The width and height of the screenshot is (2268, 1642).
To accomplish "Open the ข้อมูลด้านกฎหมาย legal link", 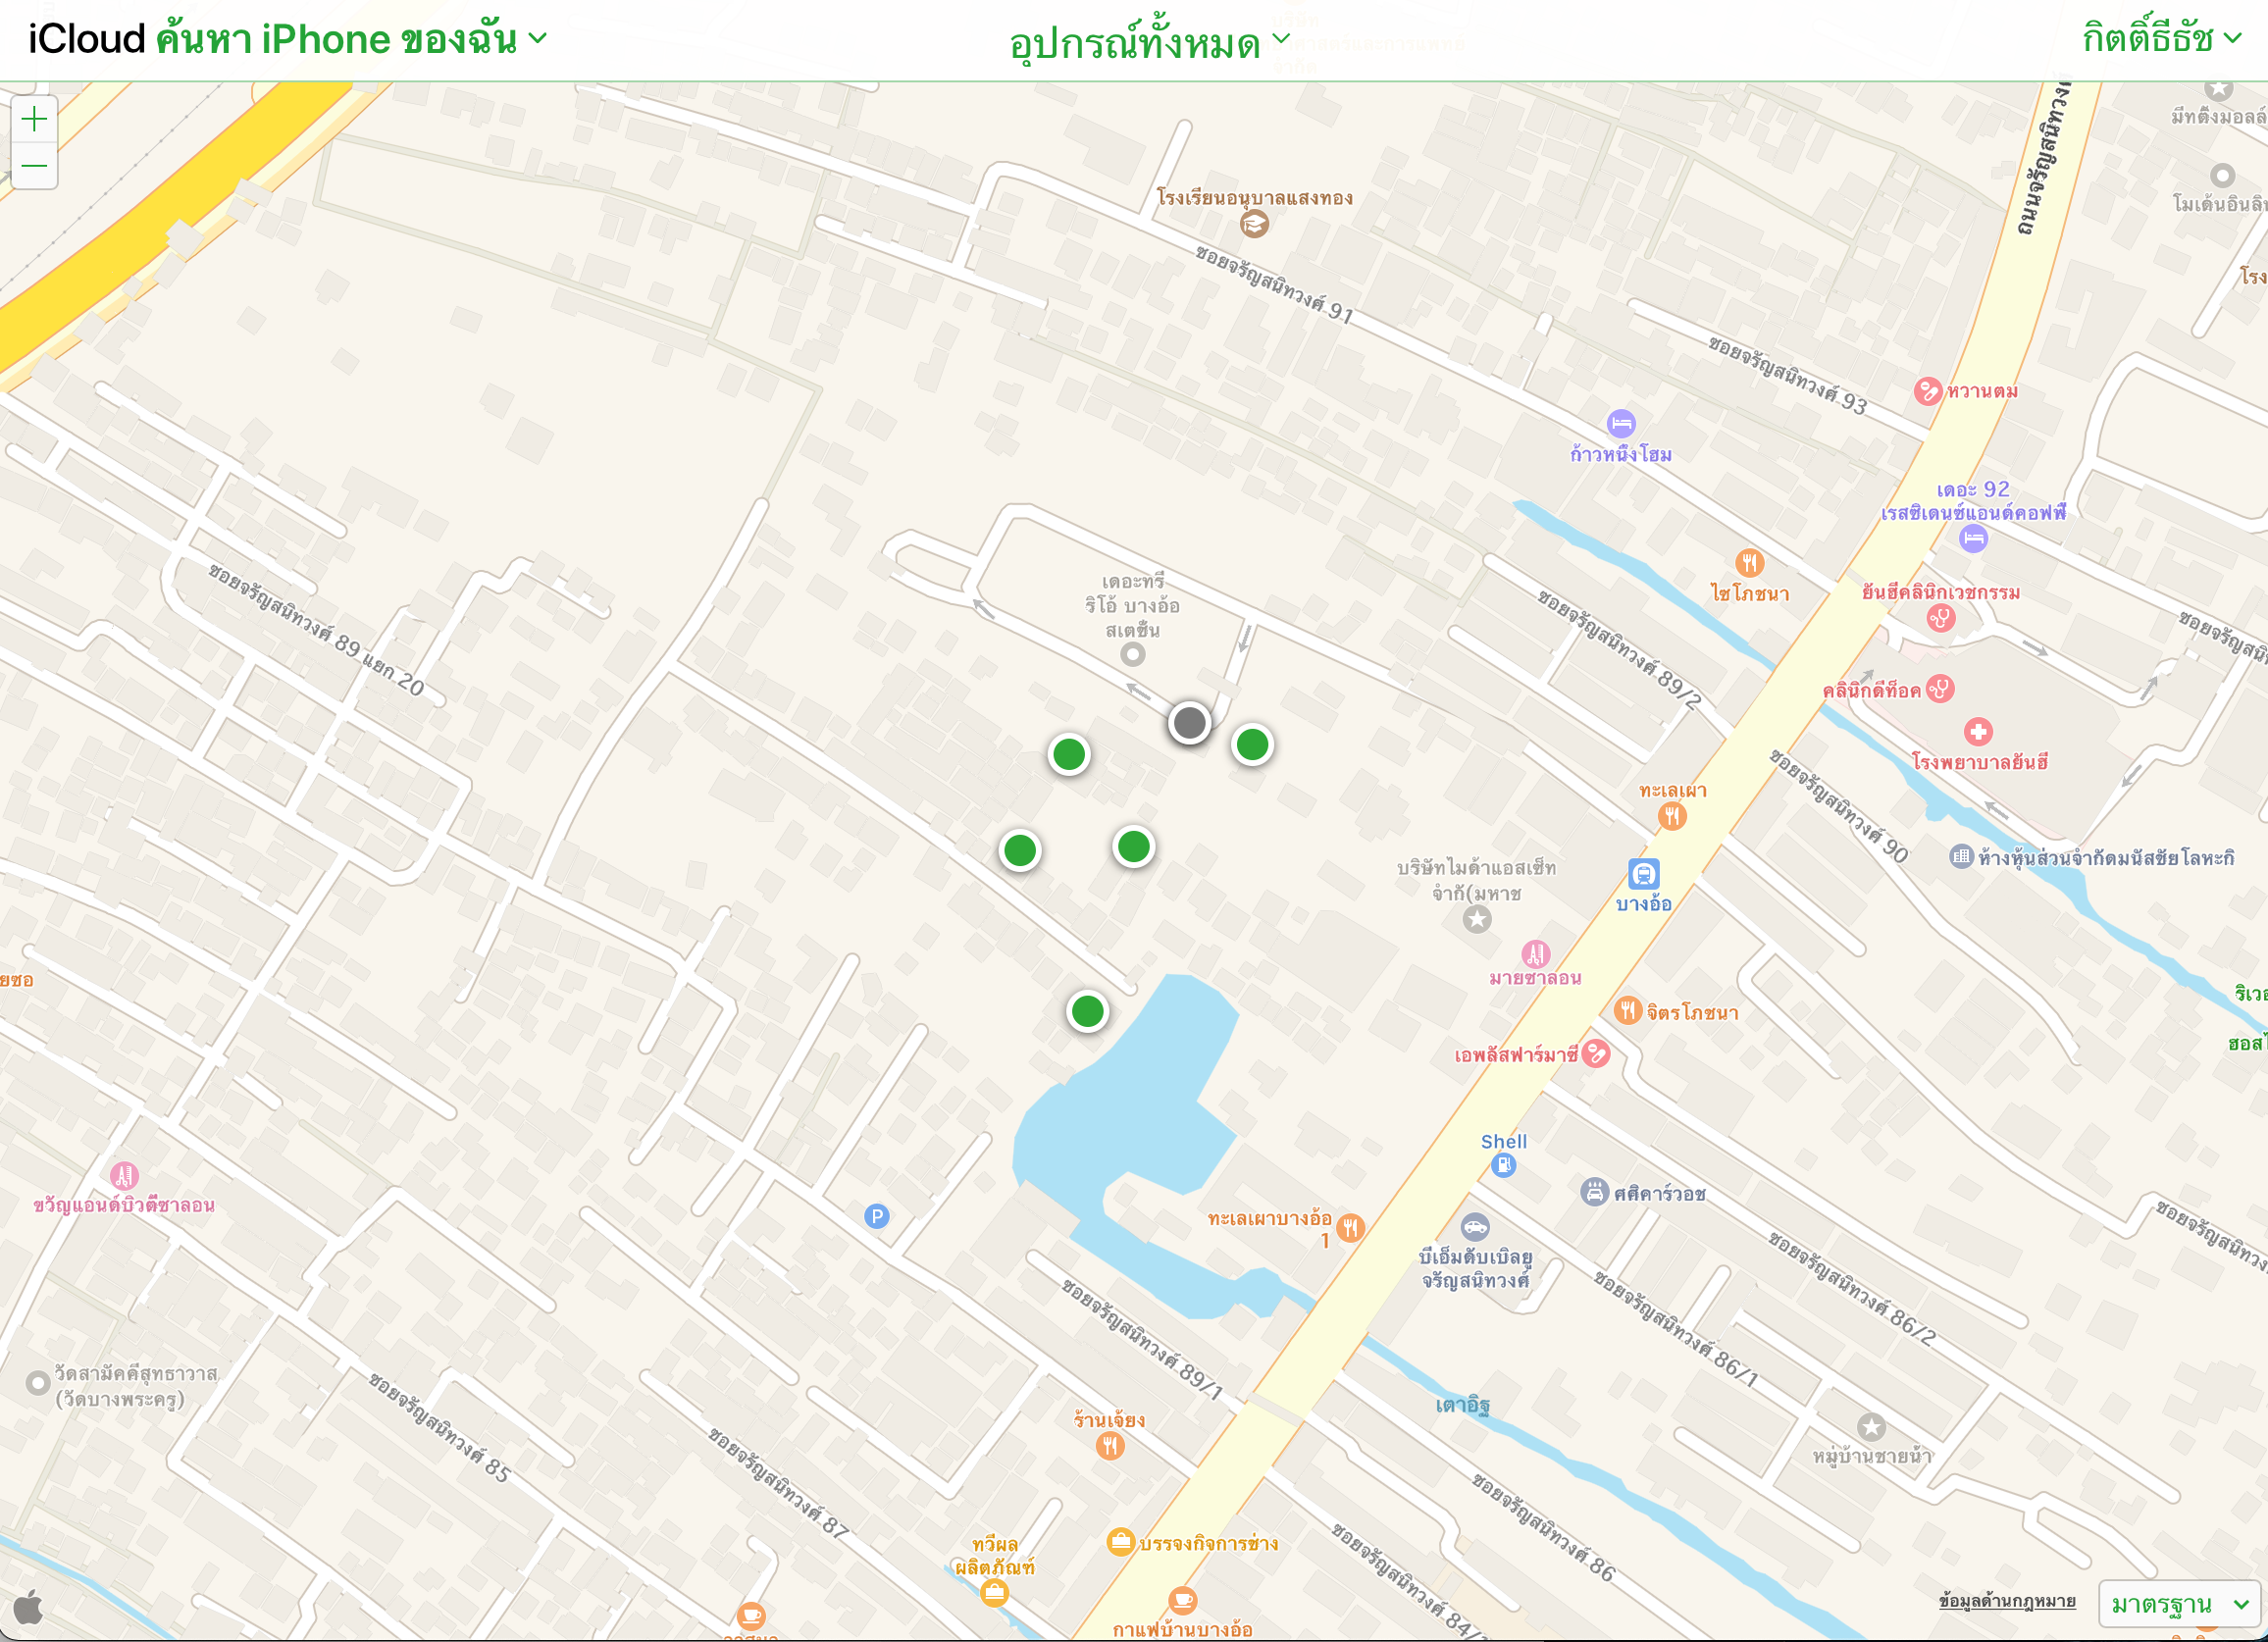I will click(x=2006, y=1601).
